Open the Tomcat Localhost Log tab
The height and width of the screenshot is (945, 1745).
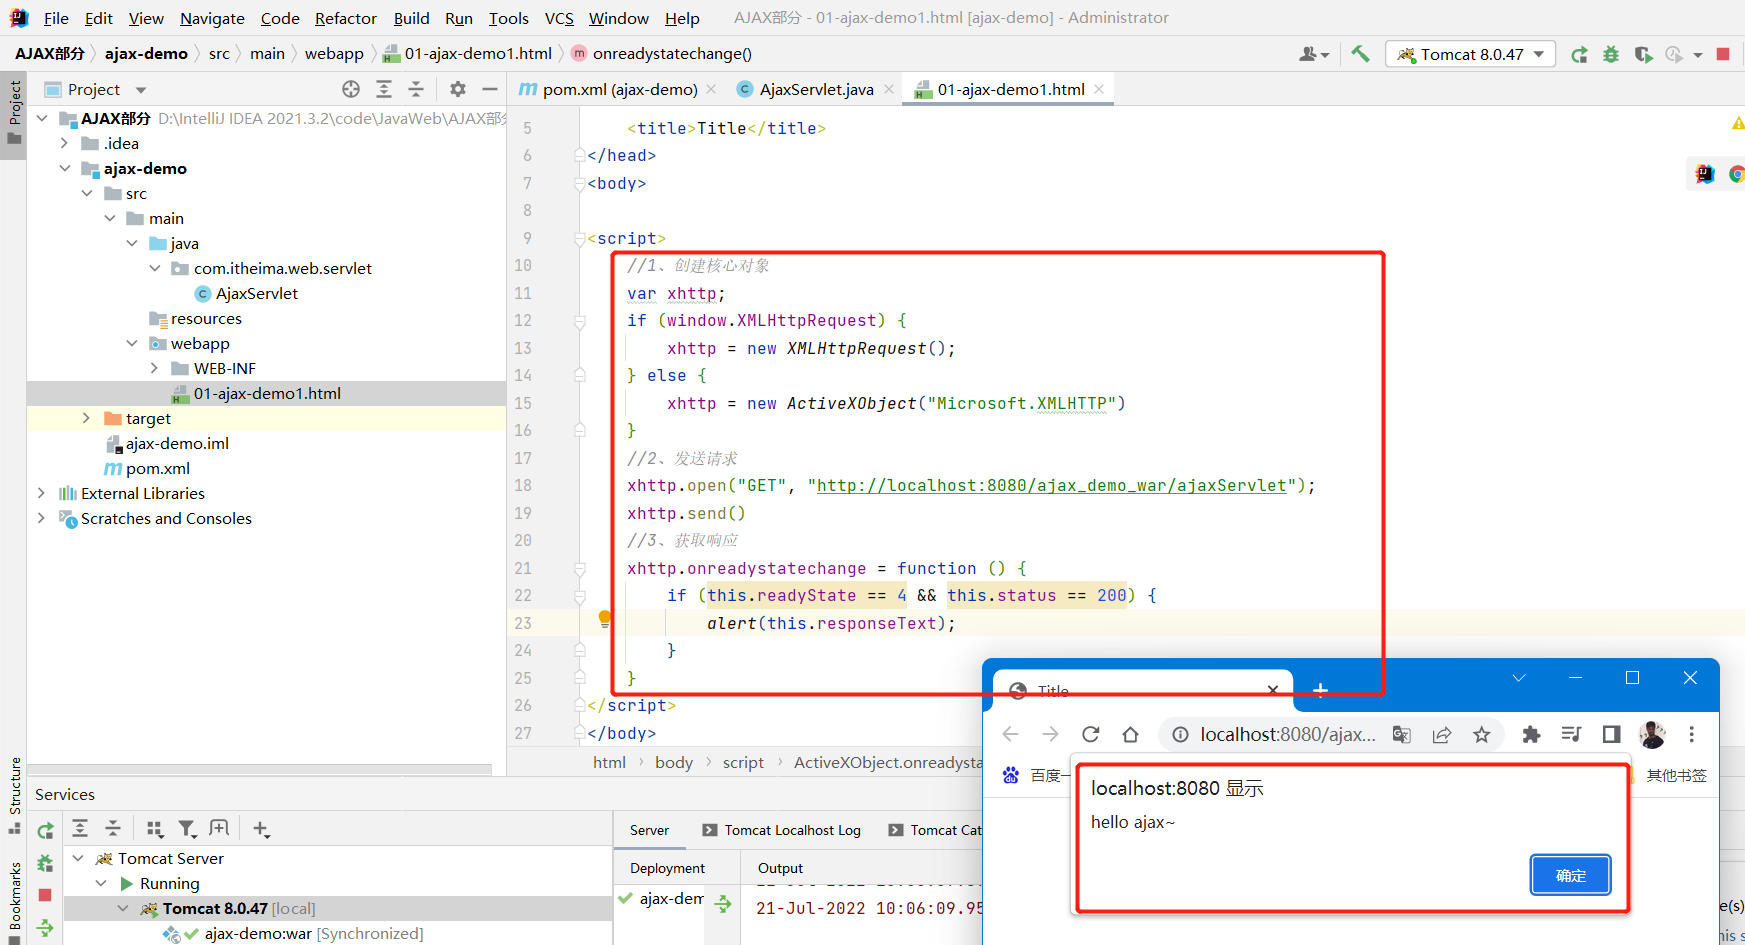[782, 830]
